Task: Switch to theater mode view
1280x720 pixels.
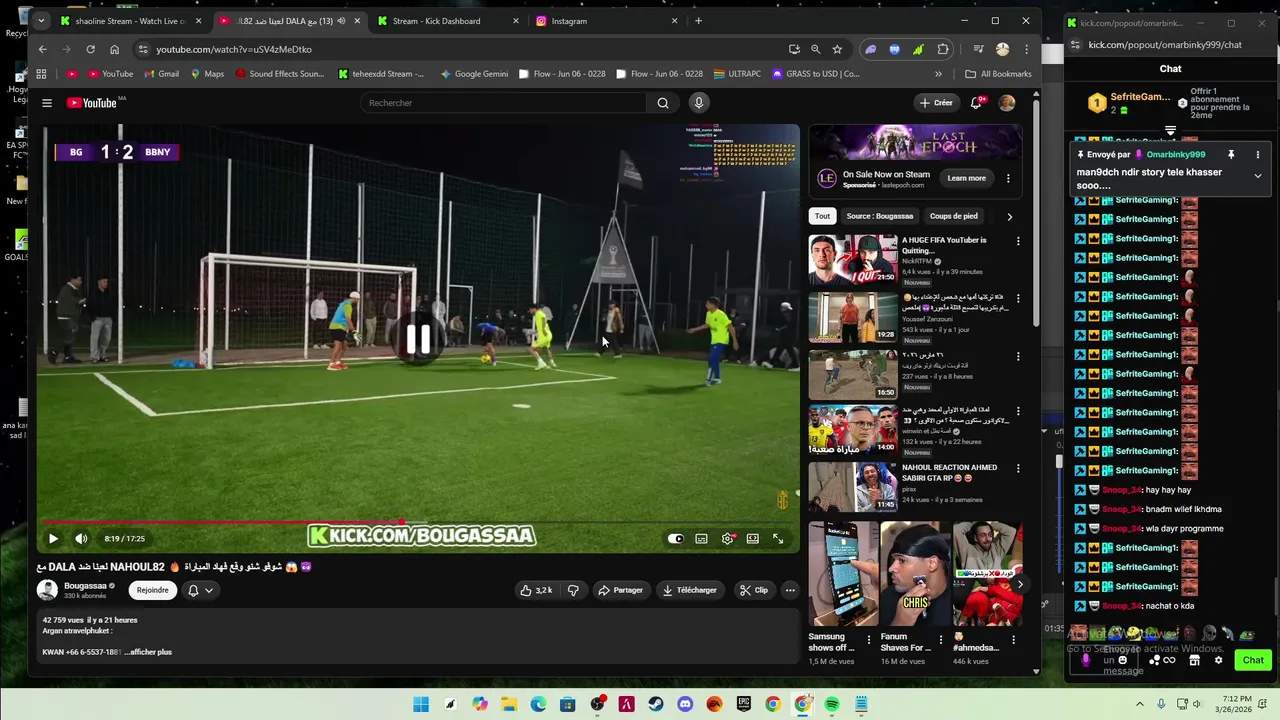Action: click(x=752, y=538)
